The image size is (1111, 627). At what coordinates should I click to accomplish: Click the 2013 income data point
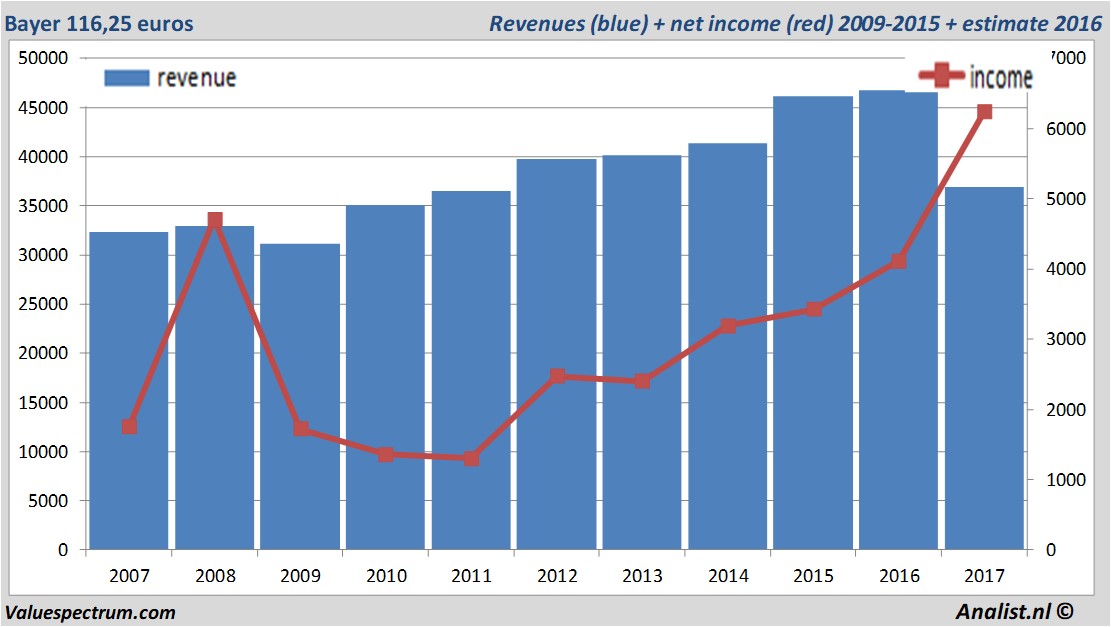coord(642,380)
